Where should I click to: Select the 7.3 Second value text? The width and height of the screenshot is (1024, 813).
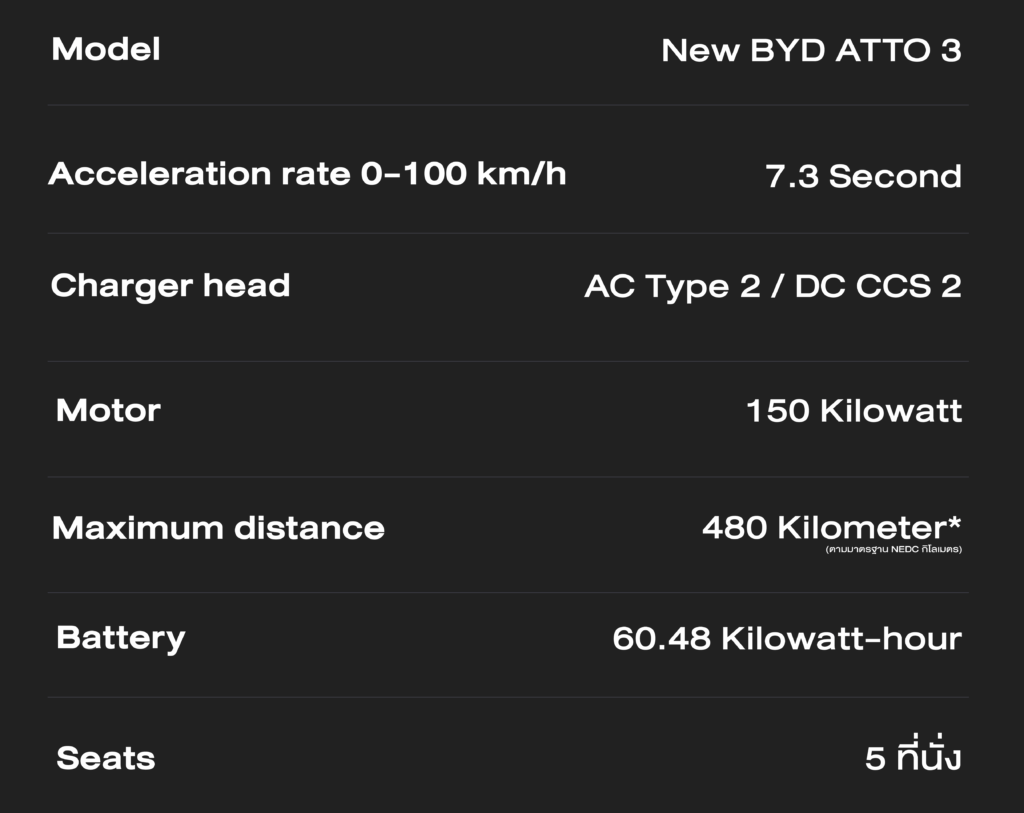pos(863,177)
